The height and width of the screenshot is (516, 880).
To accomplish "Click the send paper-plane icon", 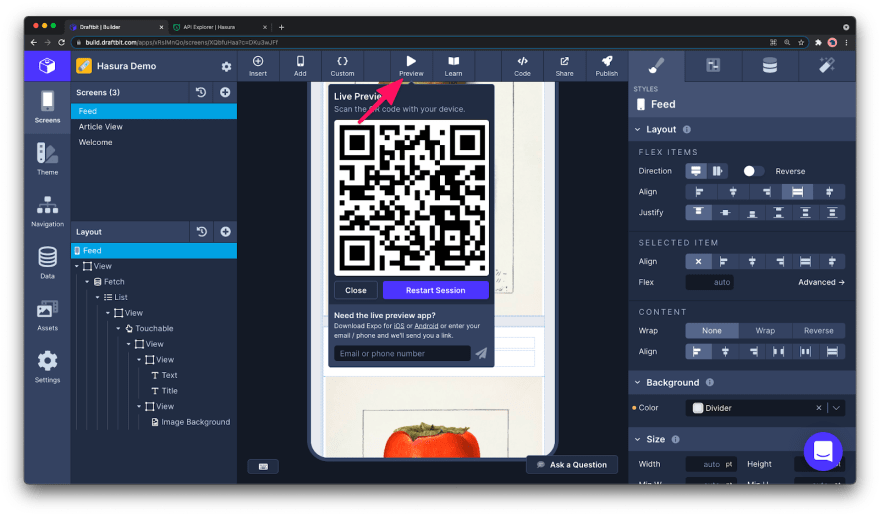I will tap(481, 353).
